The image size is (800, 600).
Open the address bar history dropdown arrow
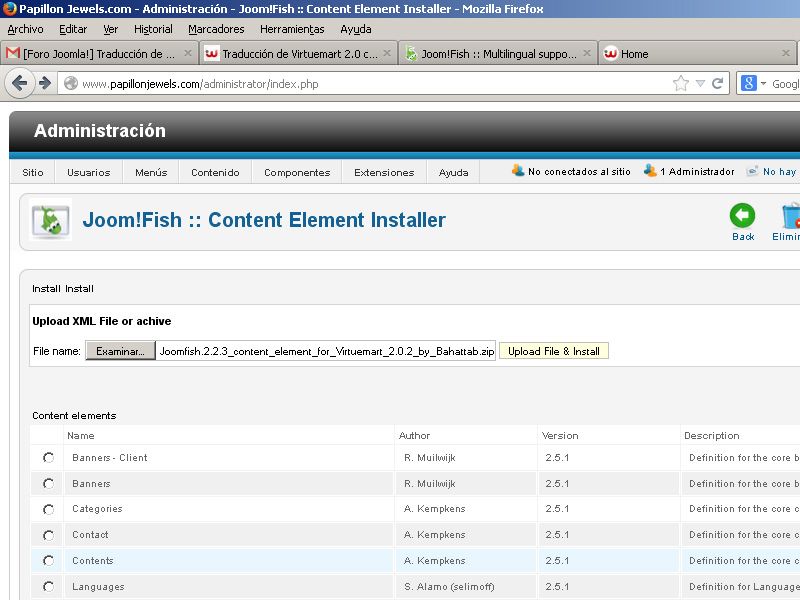click(x=701, y=84)
